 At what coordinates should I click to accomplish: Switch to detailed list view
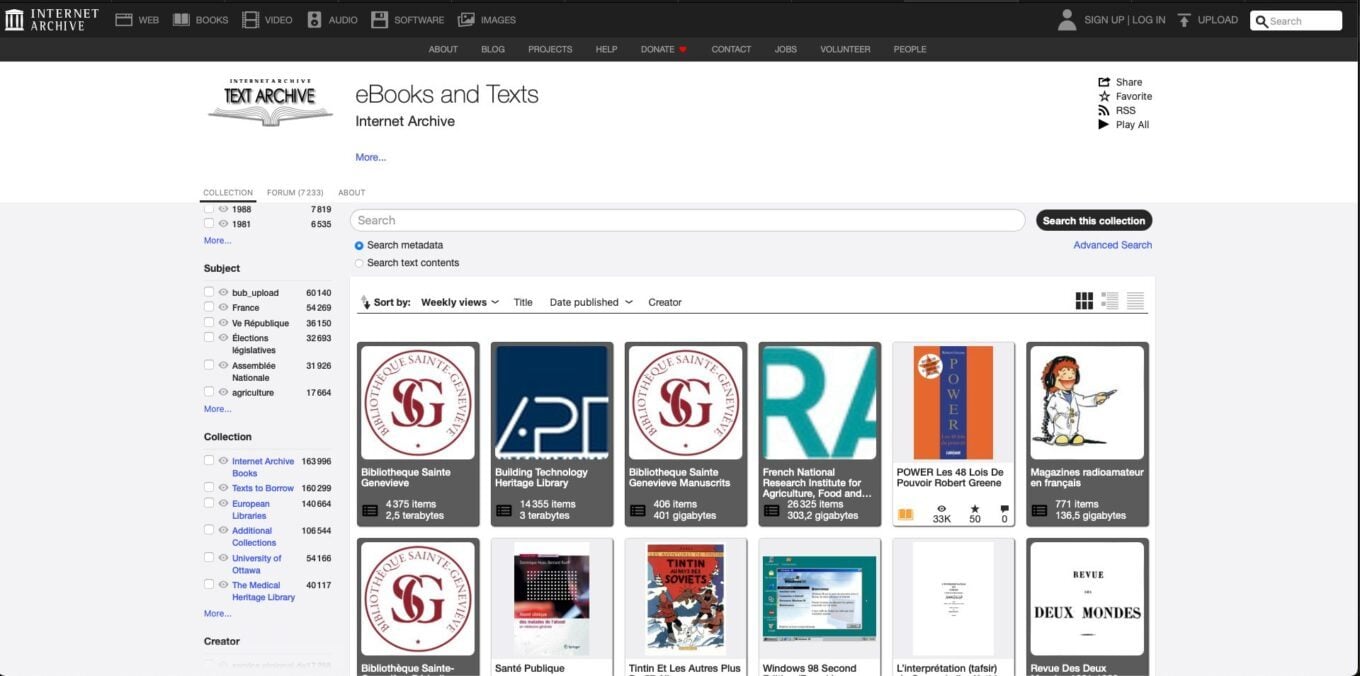pos(1110,301)
